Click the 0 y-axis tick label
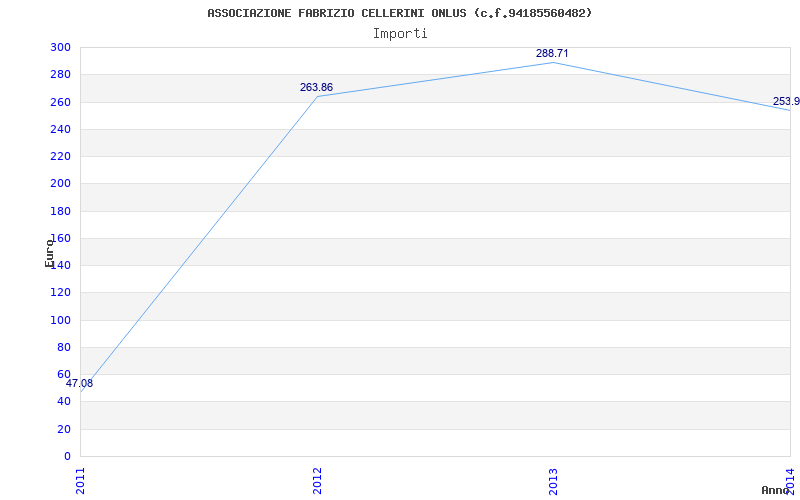Screen dimensions: 800x500 67,456
